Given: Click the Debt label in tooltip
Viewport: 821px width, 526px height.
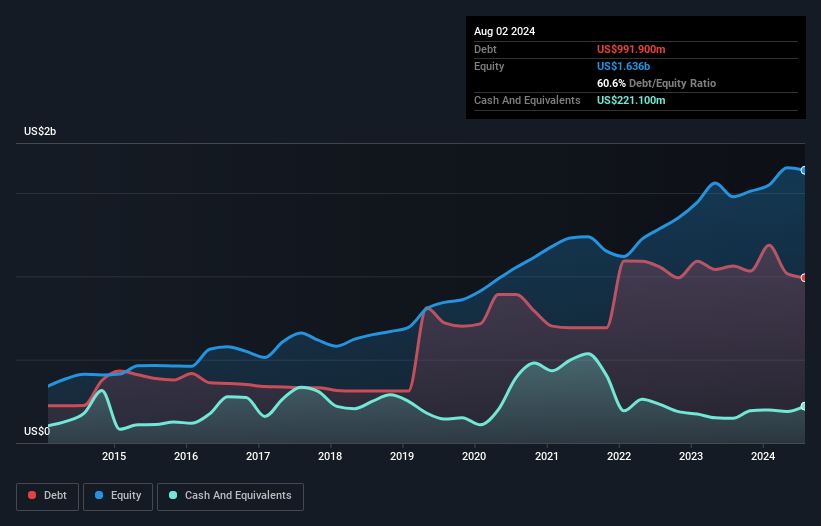Looking at the screenshot, I should pos(485,49).
